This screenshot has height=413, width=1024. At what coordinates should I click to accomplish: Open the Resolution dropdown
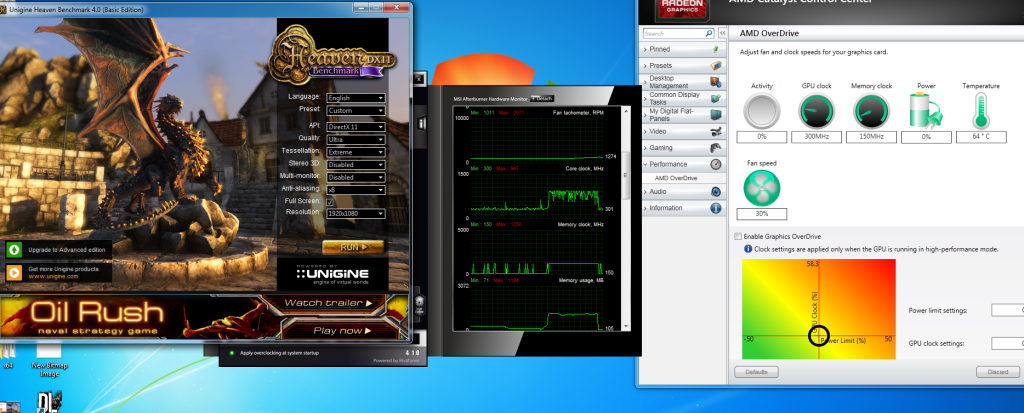[x=352, y=213]
